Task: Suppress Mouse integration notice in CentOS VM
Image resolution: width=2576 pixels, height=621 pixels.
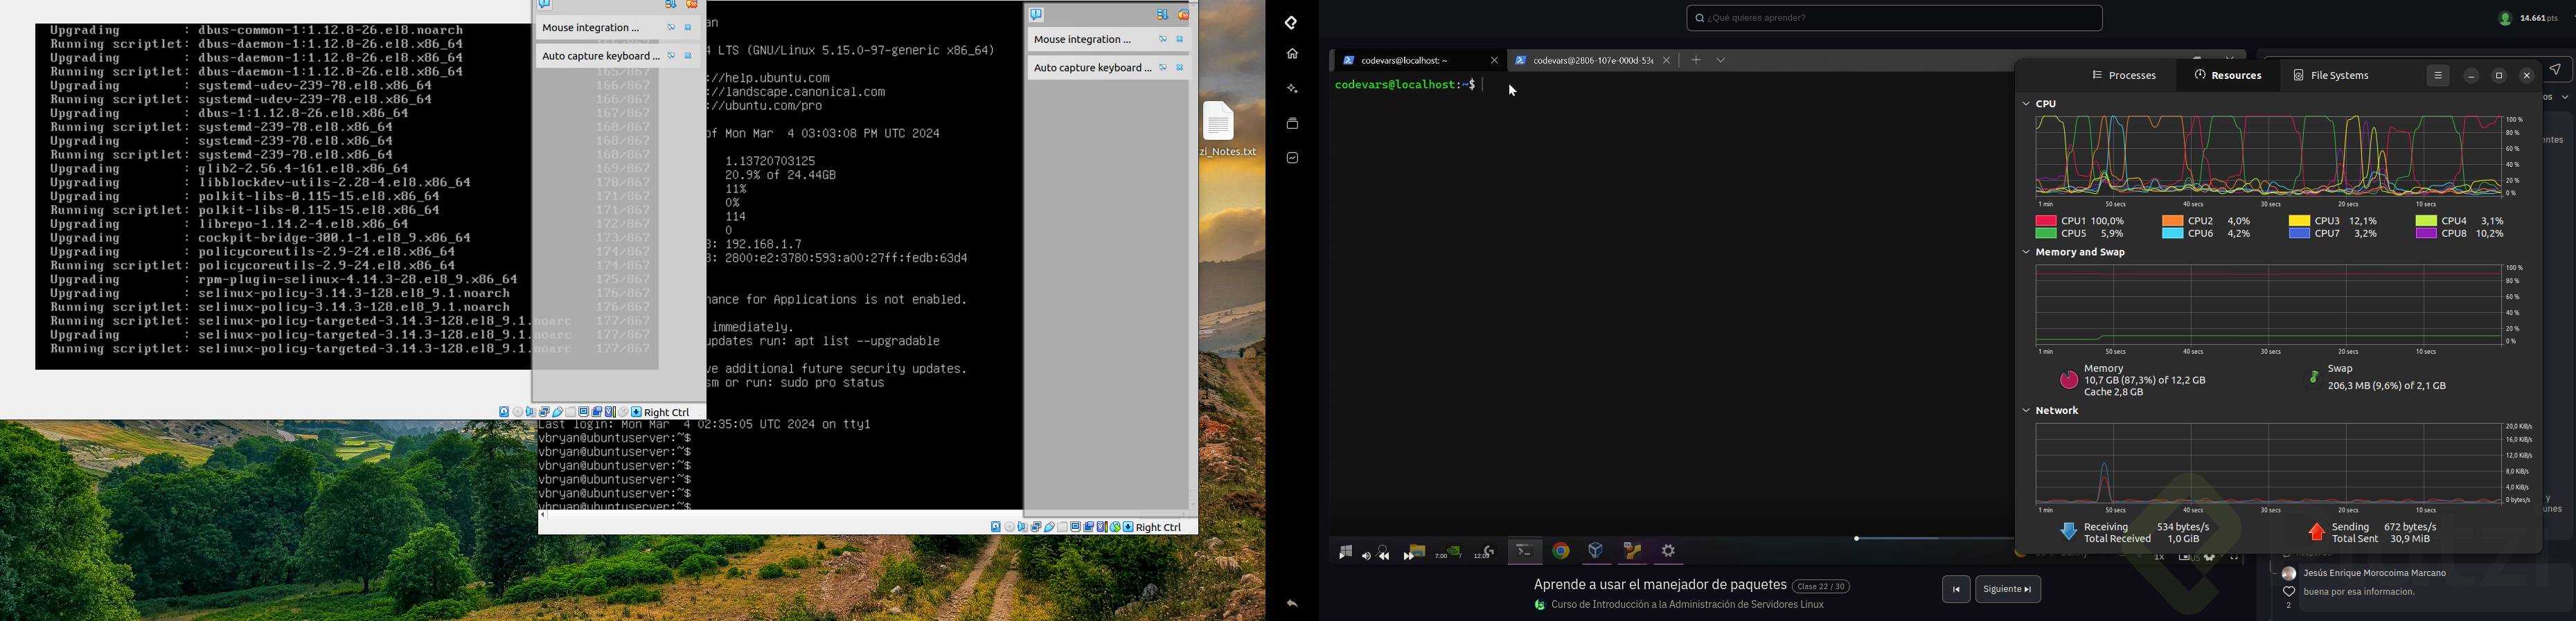Action: coord(671,28)
